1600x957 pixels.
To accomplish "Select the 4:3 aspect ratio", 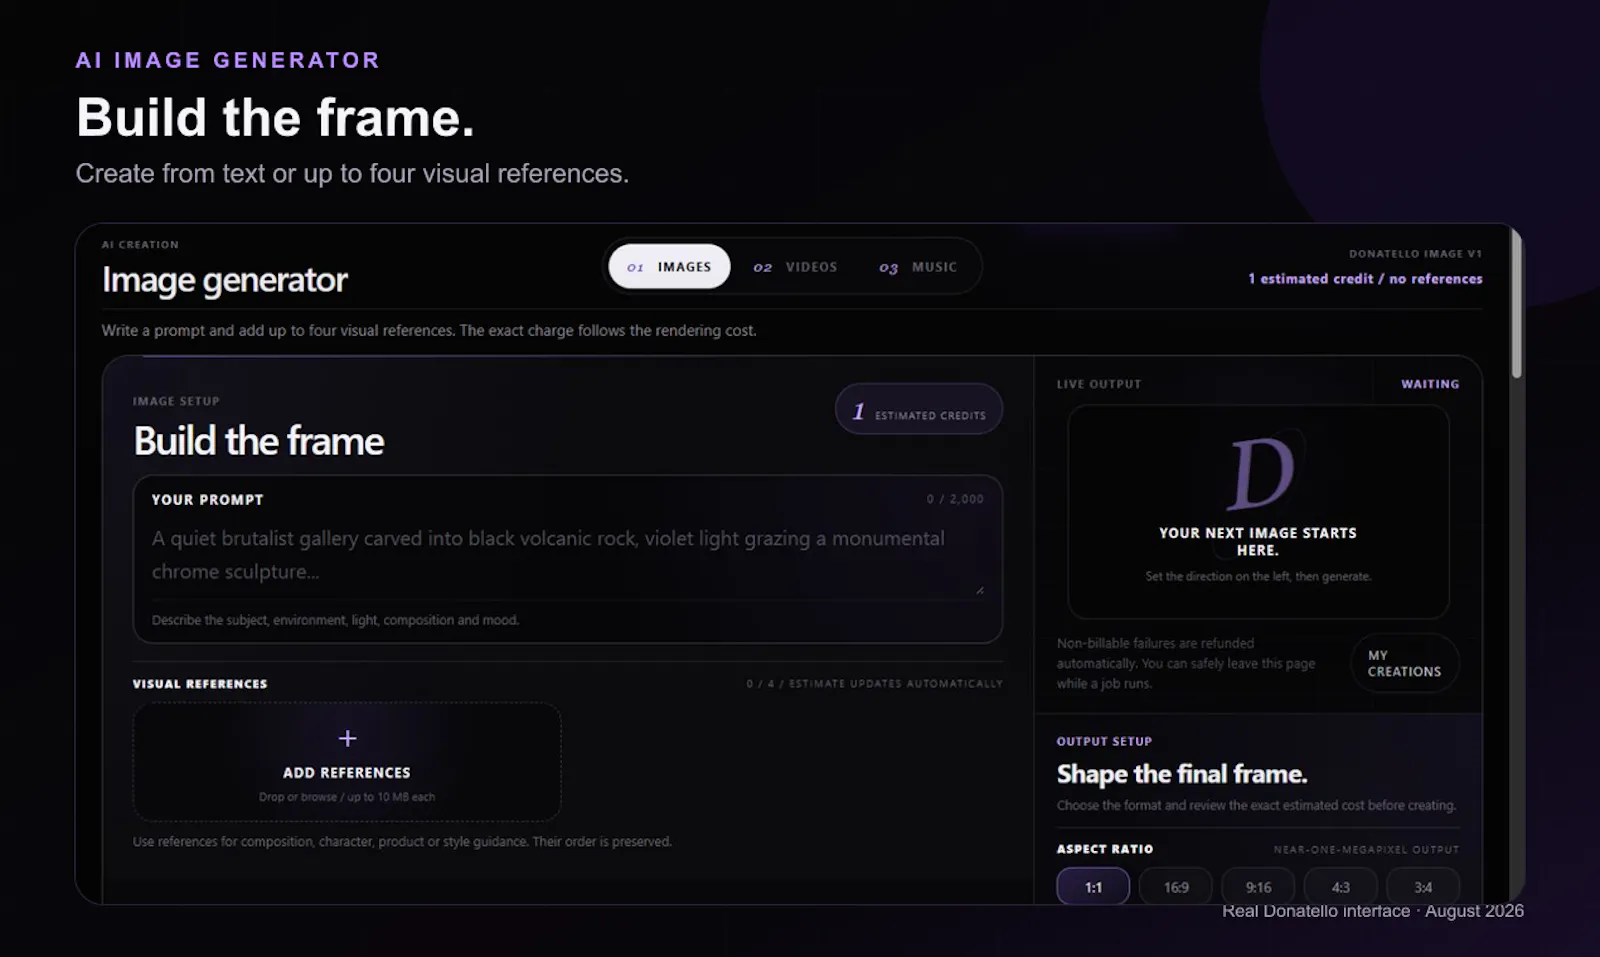I will (1340, 887).
